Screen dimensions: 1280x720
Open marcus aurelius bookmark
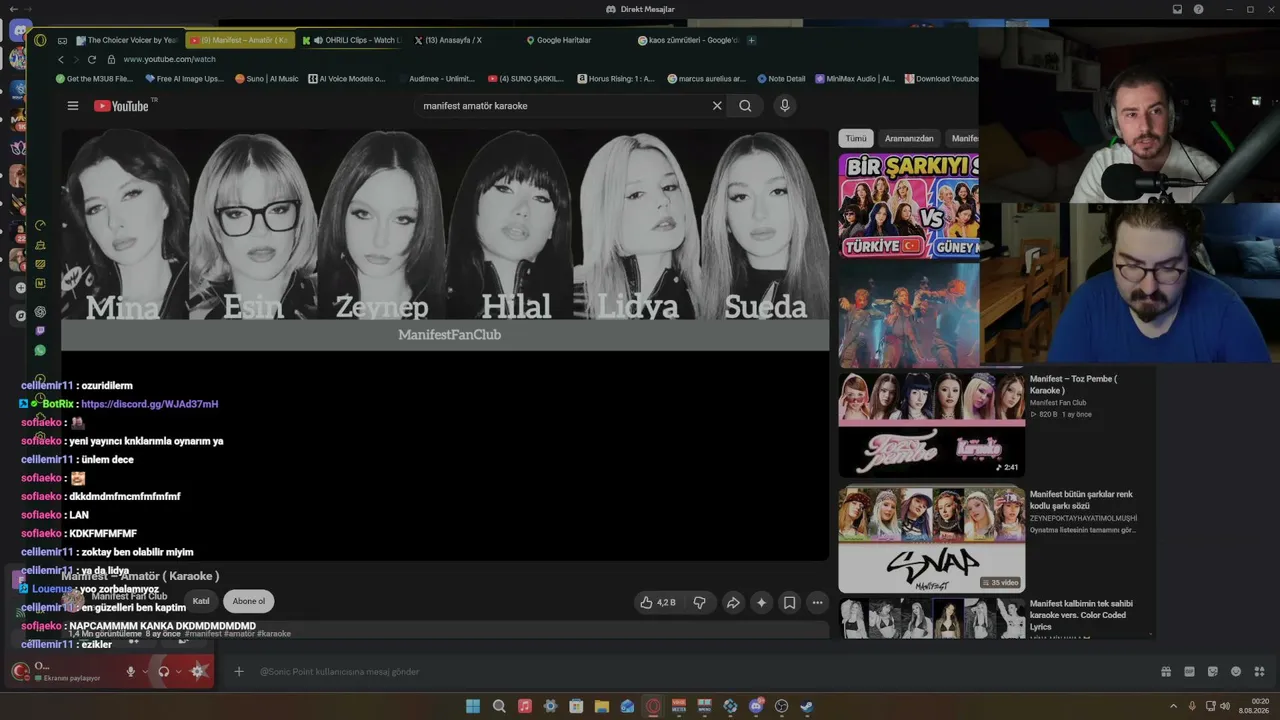point(706,79)
